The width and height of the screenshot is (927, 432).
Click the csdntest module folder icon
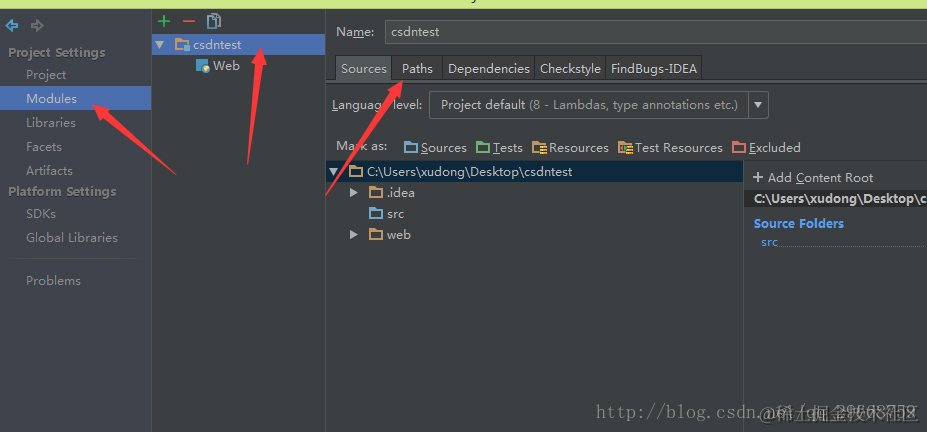click(x=182, y=44)
